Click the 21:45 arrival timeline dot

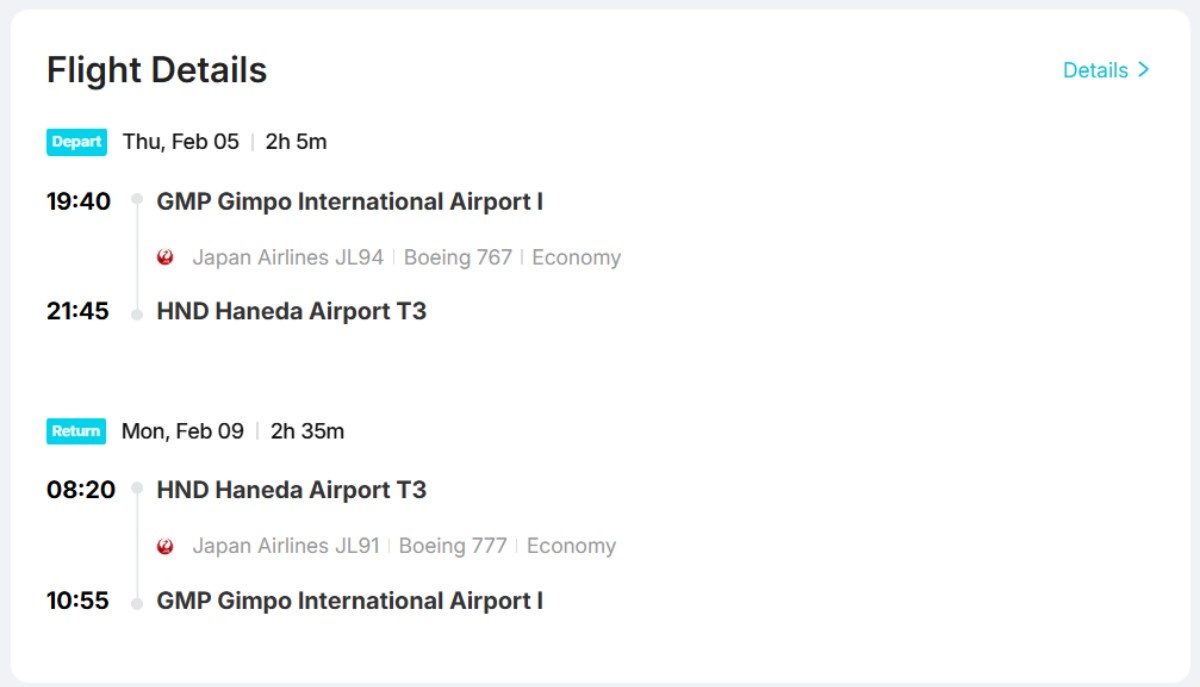[x=137, y=314]
